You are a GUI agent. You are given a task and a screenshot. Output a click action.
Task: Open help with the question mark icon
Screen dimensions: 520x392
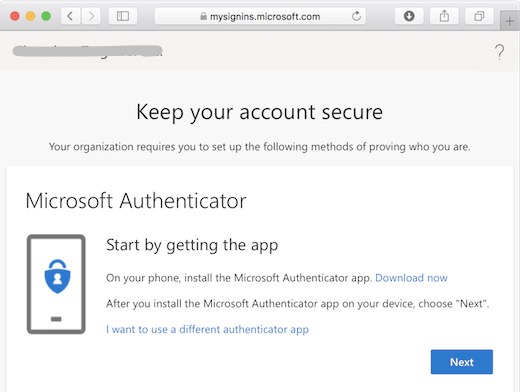(499, 52)
